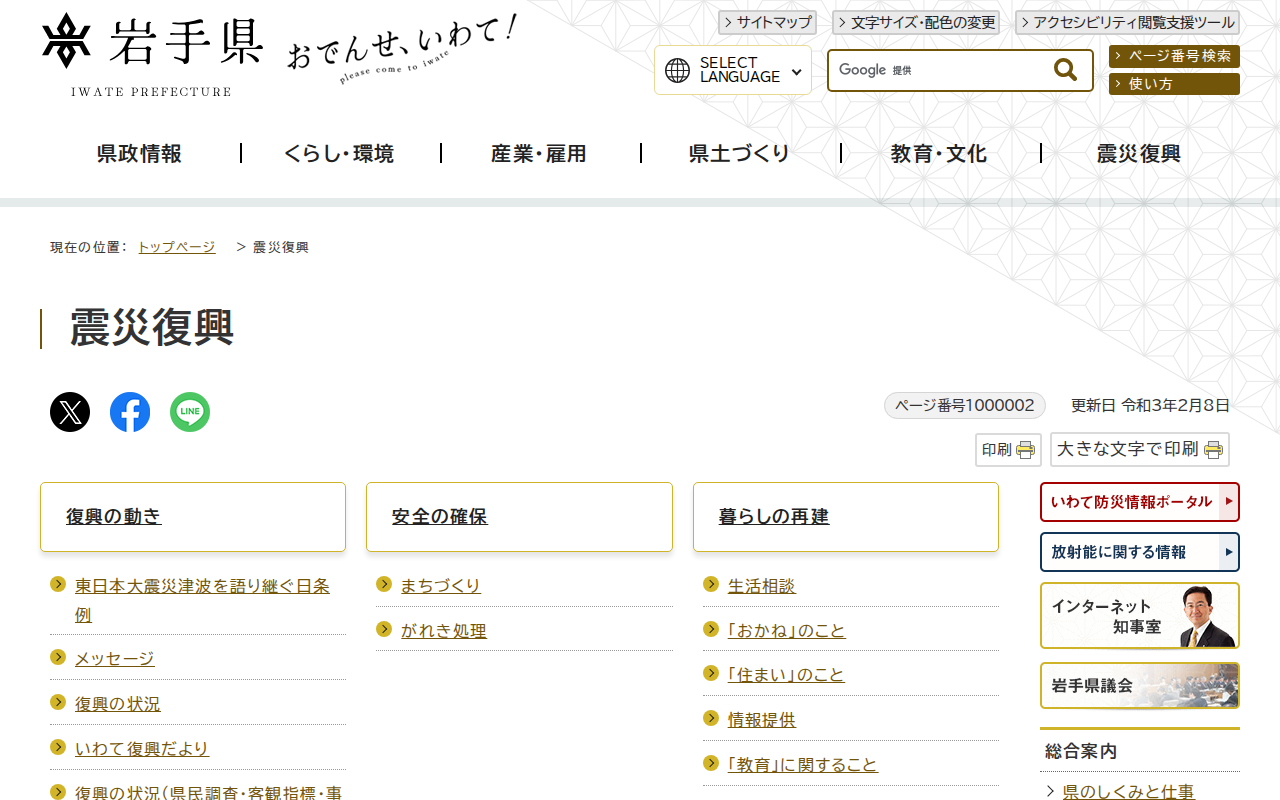The height and width of the screenshot is (800, 1280).
Task: Open 暮らしの再建 section heading
Action: click(x=774, y=517)
